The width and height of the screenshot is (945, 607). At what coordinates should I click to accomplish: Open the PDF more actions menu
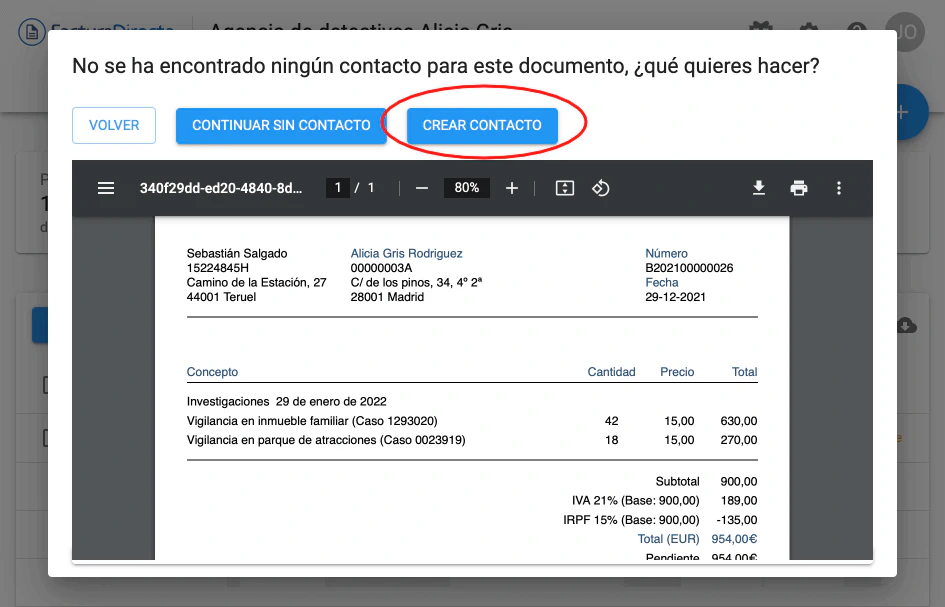[x=839, y=188]
